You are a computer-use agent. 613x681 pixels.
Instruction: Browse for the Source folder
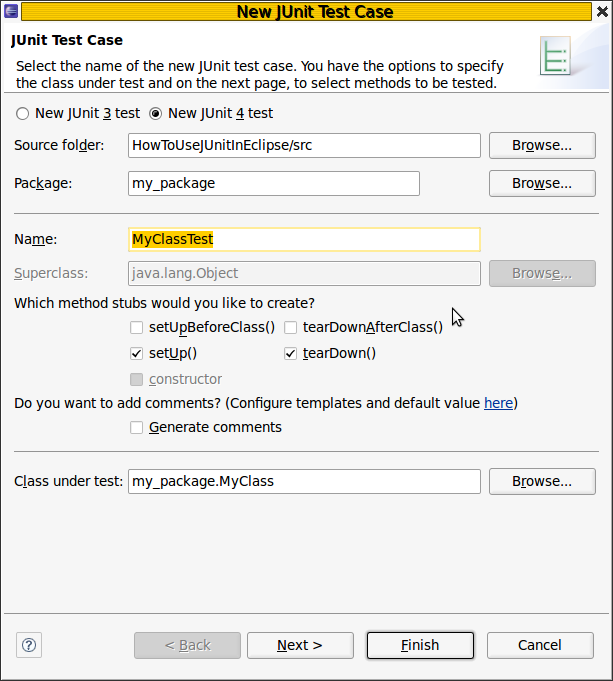pos(542,145)
